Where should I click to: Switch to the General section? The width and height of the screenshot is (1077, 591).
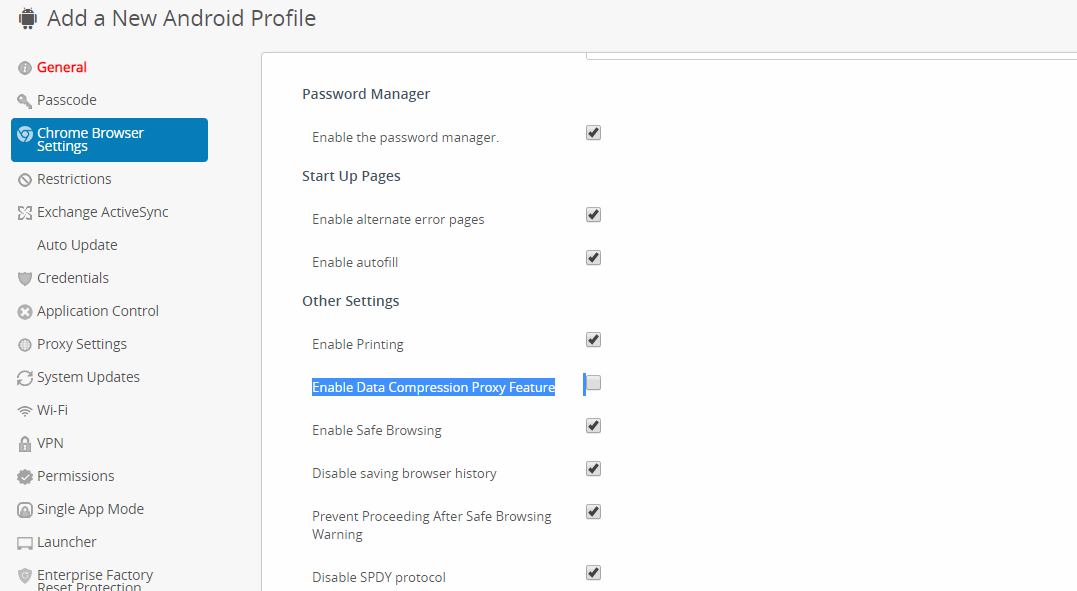pos(61,67)
